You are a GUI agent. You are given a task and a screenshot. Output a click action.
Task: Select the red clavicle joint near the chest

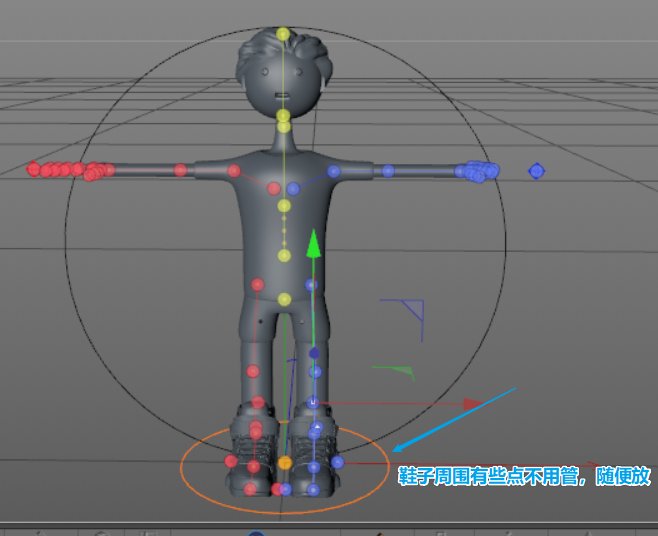[x=274, y=188]
